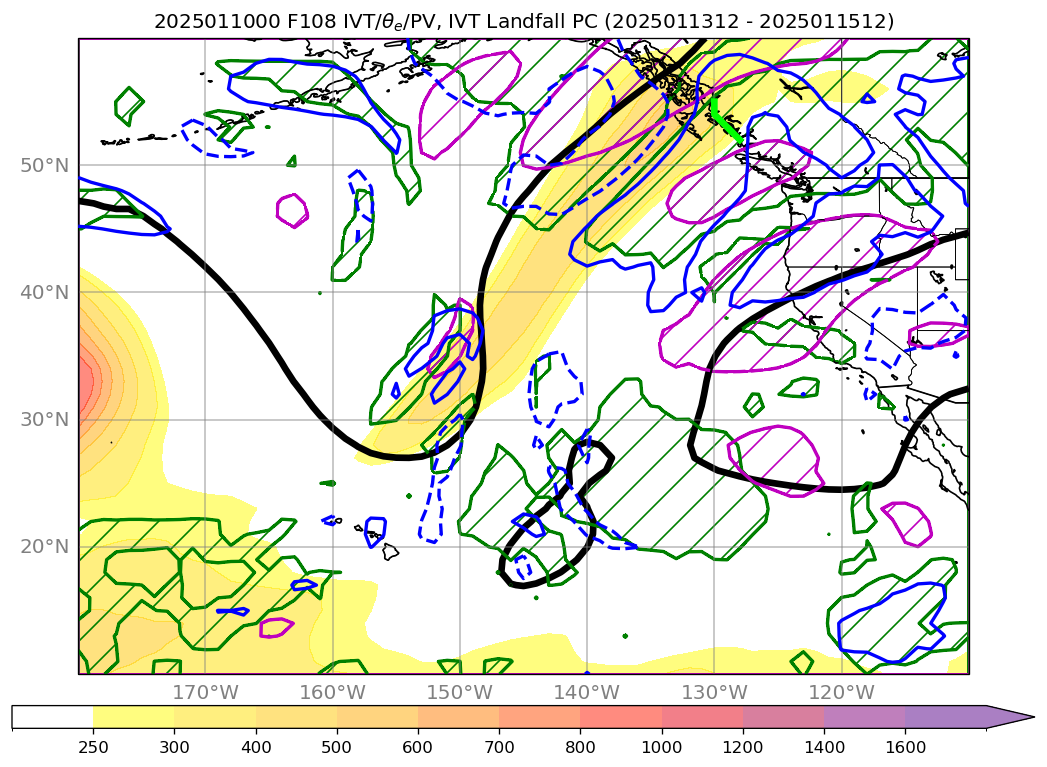The image size is (1047, 767).
Task: Click the 300 colorbar tick label
Action: (174, 747)
